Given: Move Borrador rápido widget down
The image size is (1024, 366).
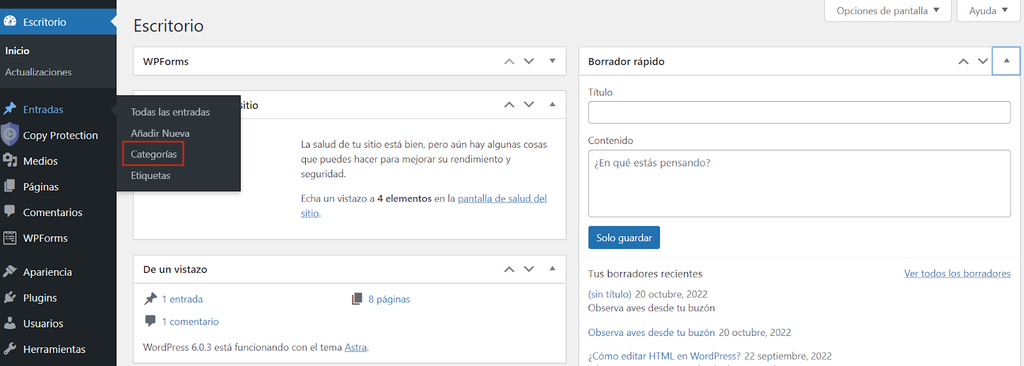Looking at the screenshot, I should point(982,61).
